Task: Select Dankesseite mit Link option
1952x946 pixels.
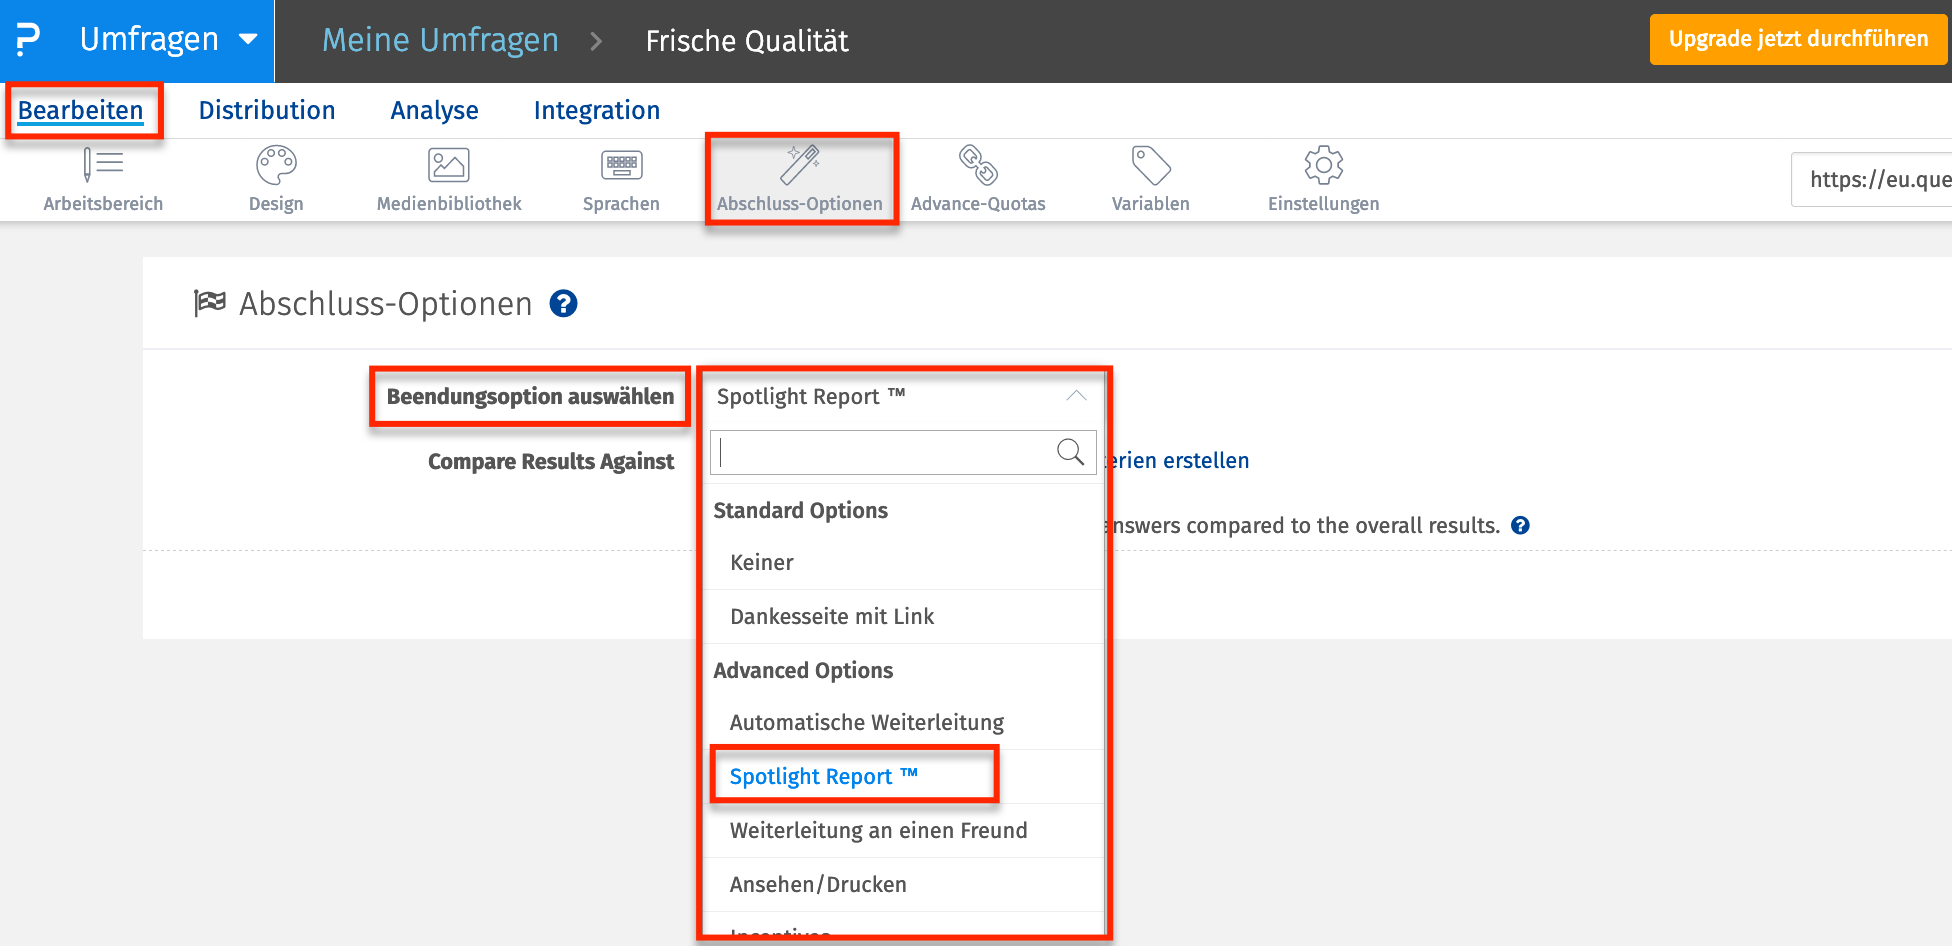Action: pyautogui.click(x=832, y=616)
